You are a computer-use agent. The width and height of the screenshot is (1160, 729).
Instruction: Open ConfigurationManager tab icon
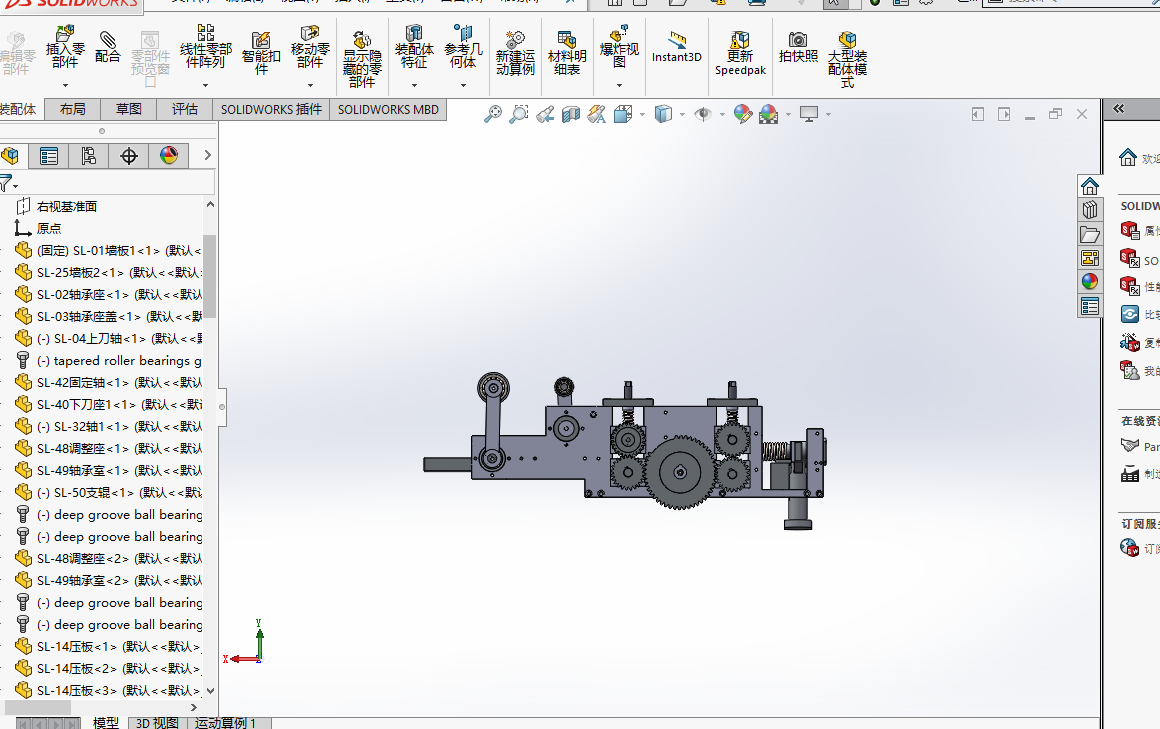tap(89, 155)
